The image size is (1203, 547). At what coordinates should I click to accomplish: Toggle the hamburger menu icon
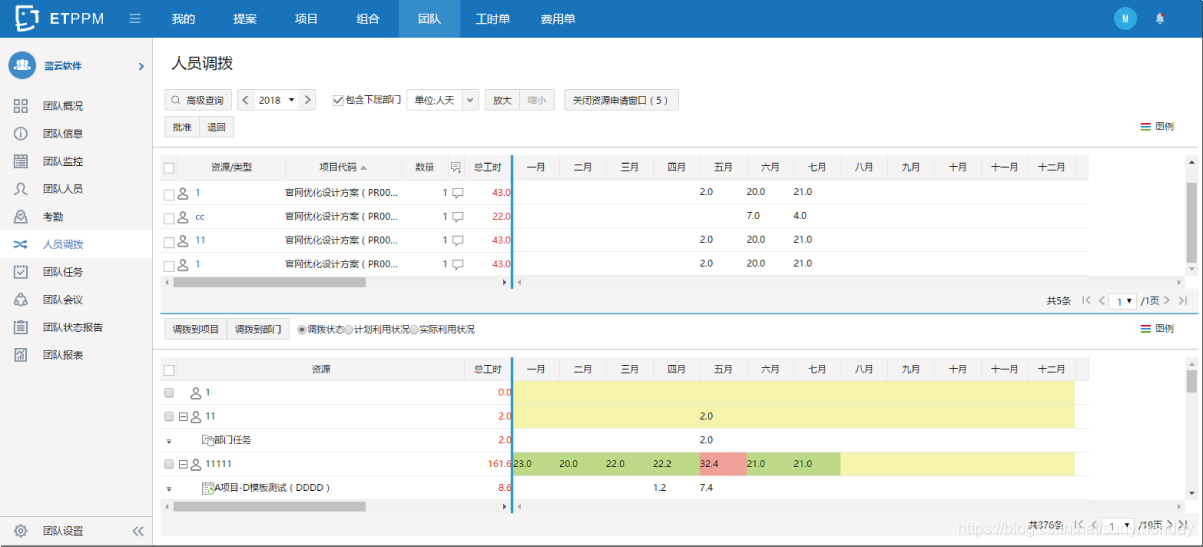click(x=135, y=19)
